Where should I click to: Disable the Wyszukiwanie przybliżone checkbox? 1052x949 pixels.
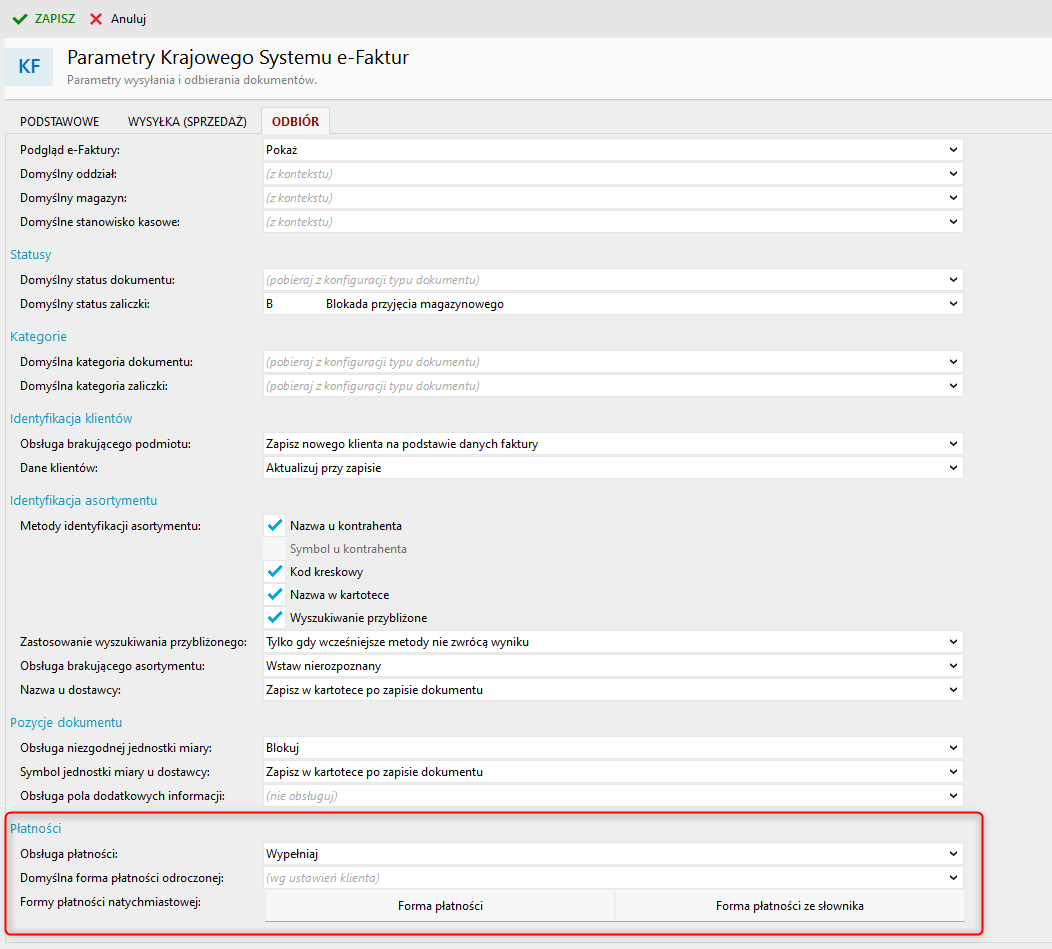275,618
